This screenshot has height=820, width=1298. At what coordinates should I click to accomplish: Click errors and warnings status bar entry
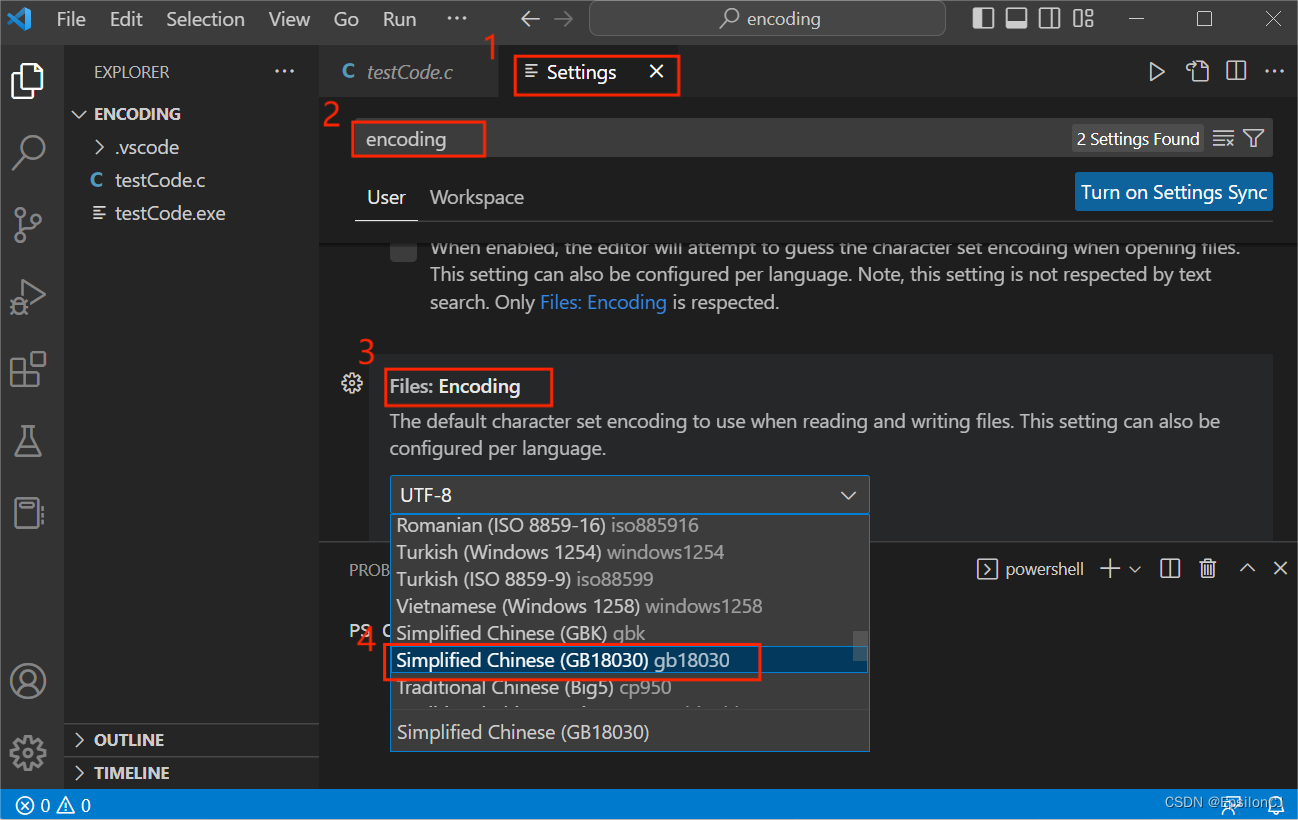point(53,805)
